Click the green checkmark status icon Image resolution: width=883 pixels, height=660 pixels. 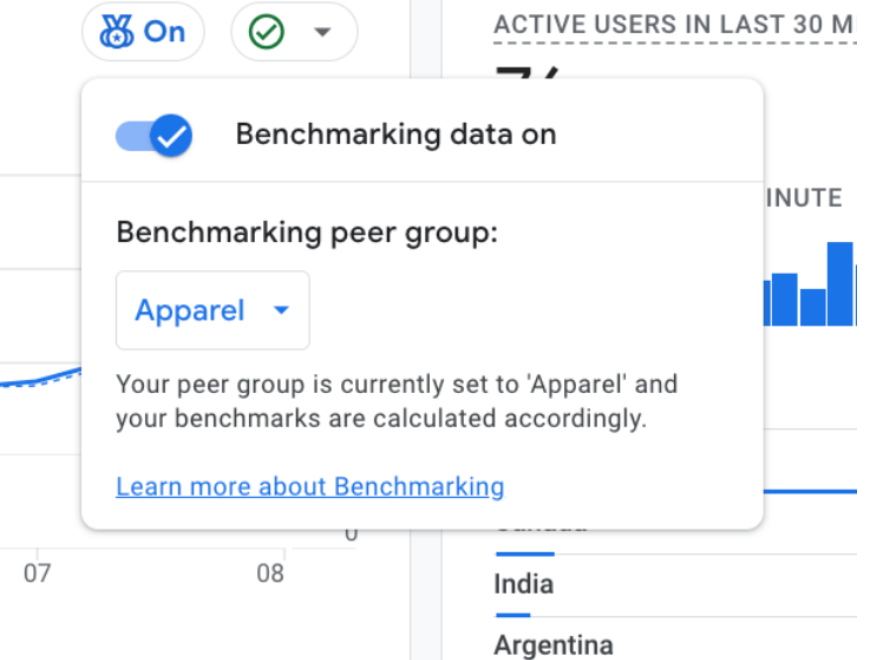coord(266,32)
